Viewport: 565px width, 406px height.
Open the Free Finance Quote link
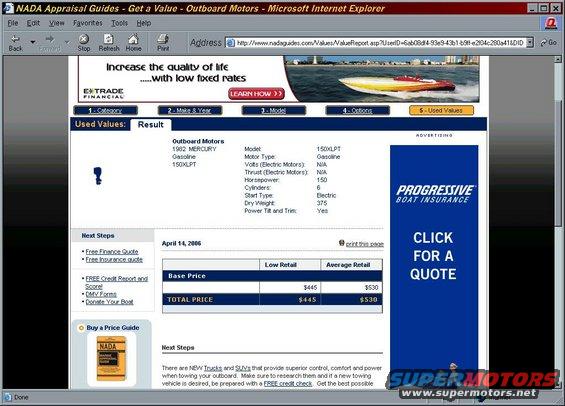(112, 251)
